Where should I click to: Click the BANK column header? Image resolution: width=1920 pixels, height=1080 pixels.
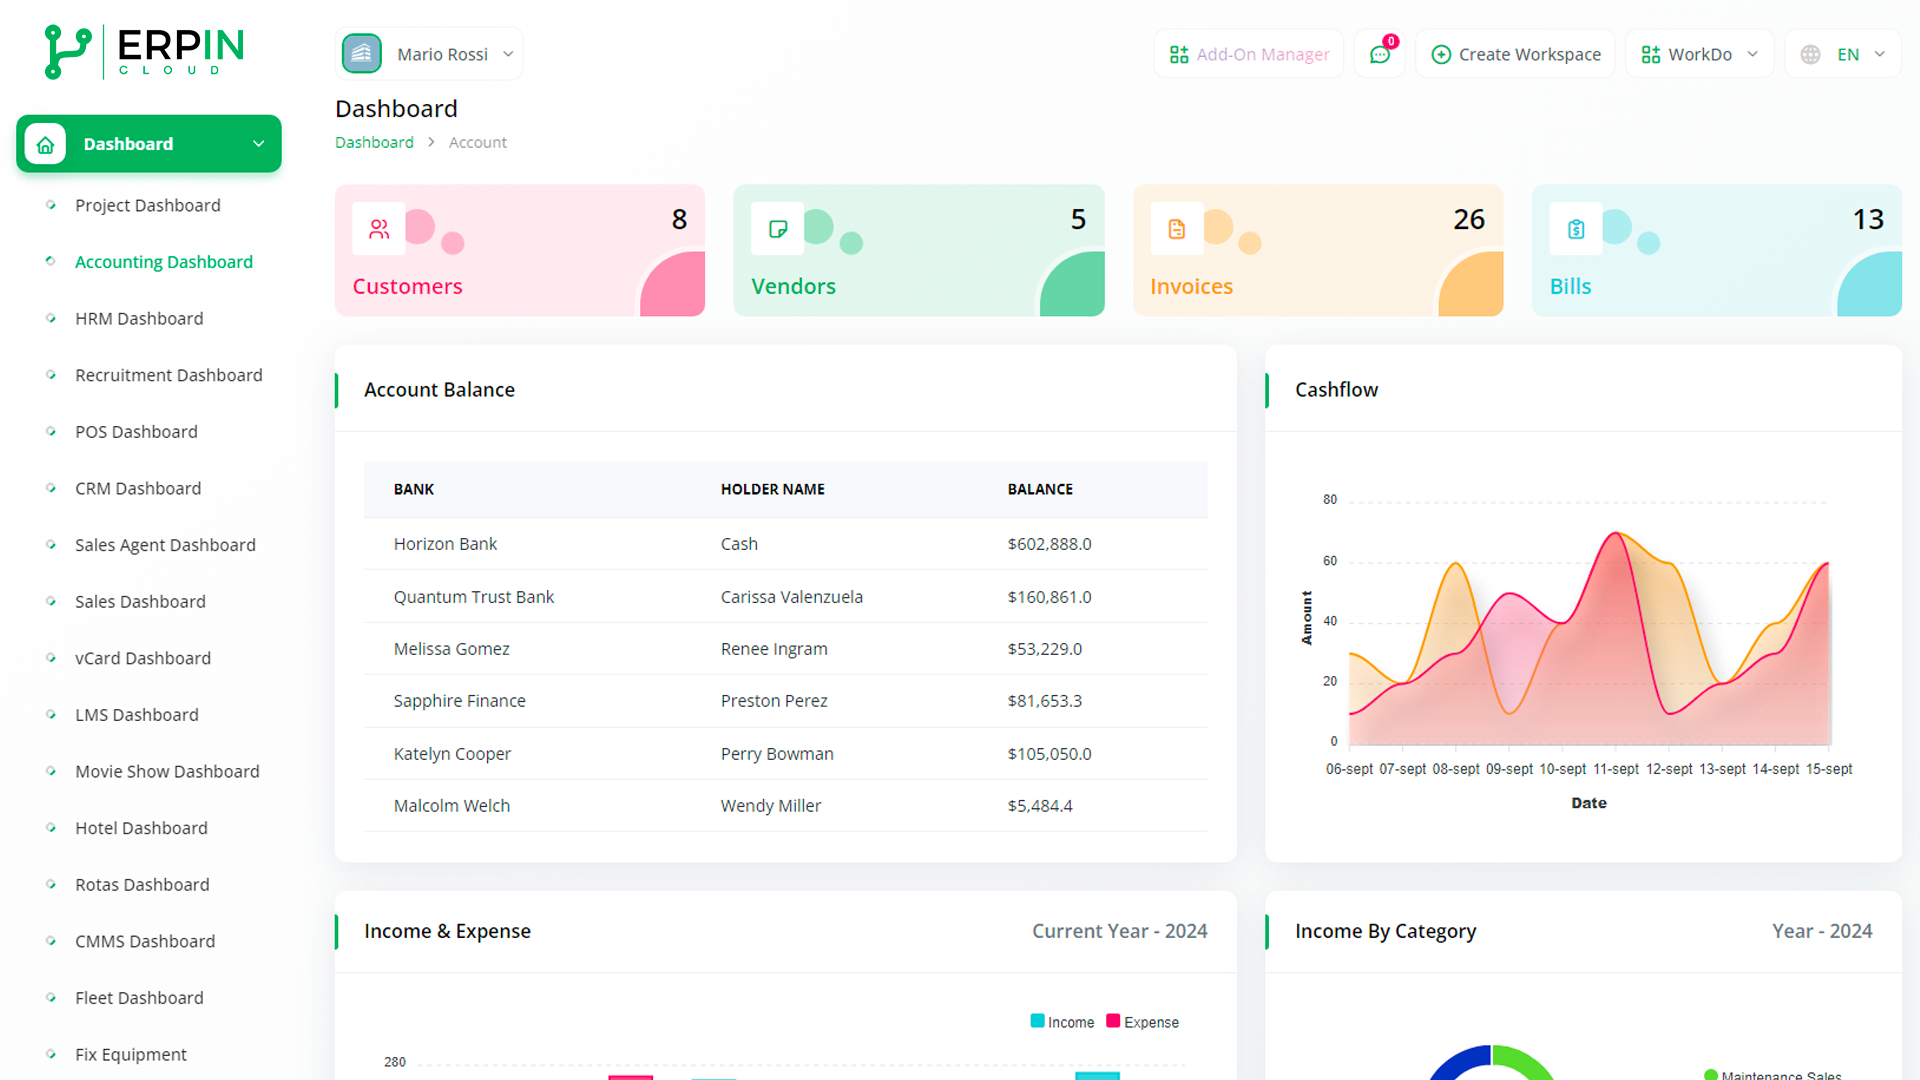coord(414,489)
